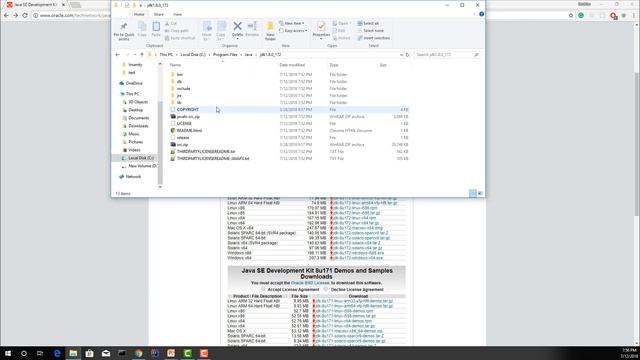Select the bin folder

pos(180,75)
